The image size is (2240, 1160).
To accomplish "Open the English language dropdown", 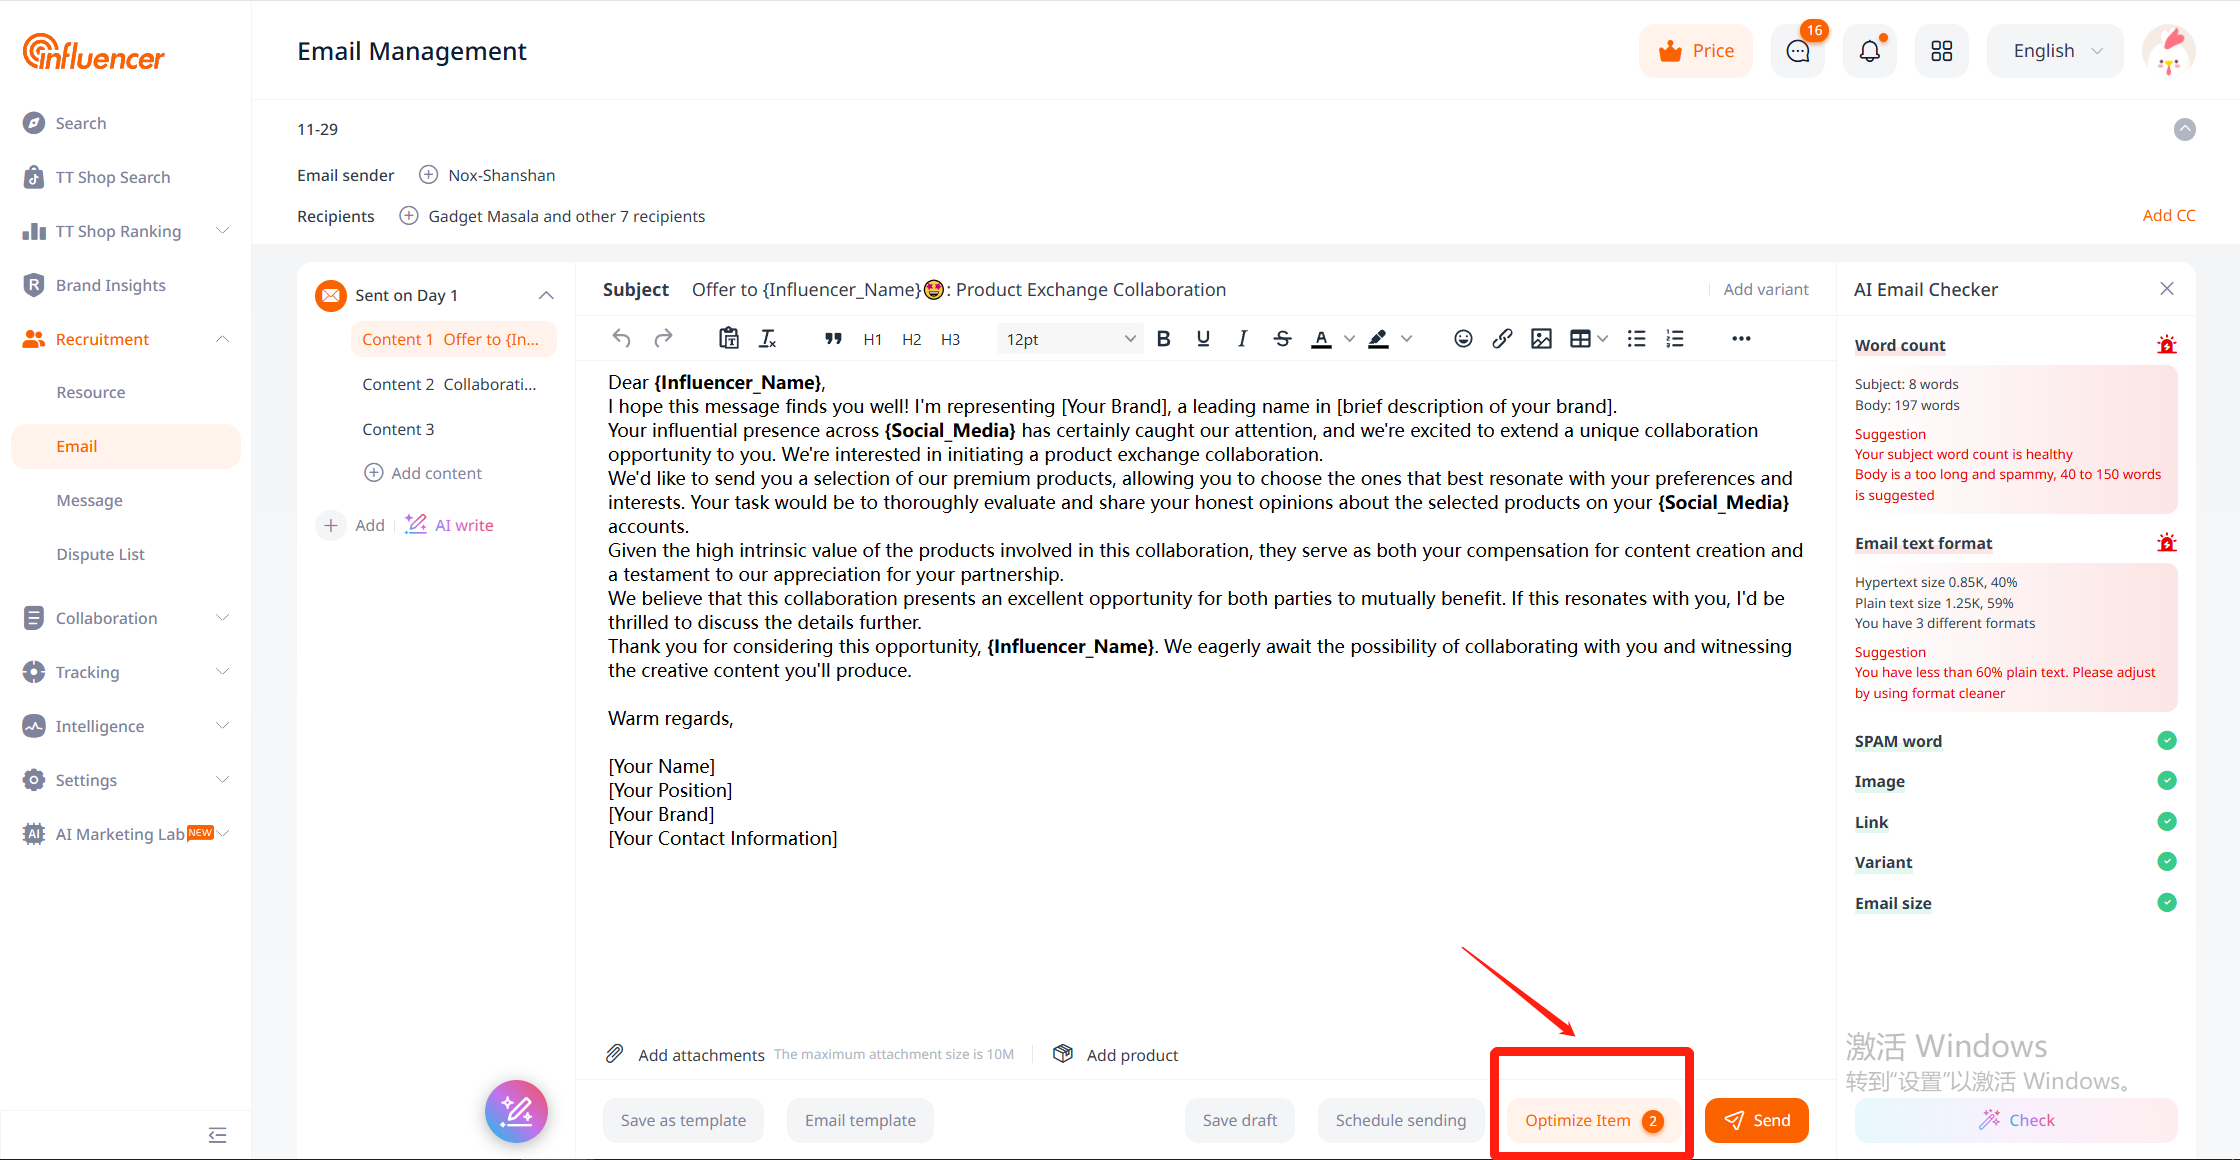I will coord(2055,51).
